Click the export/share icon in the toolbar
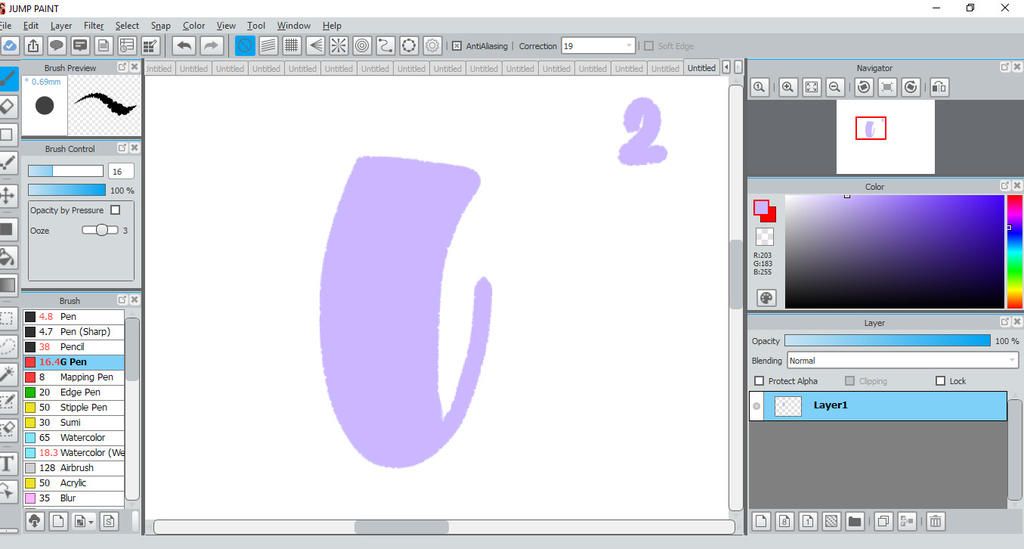This screenshot has height=549, width=1024. point(33,46)
